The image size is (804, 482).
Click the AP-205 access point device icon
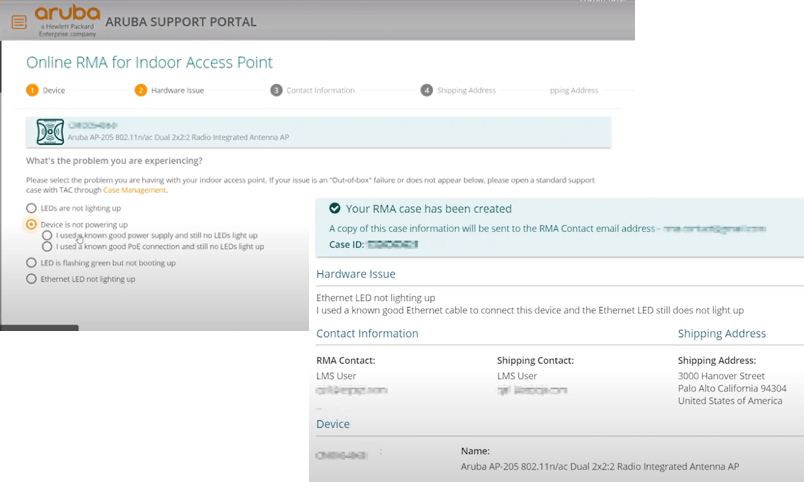click(50, 132)
